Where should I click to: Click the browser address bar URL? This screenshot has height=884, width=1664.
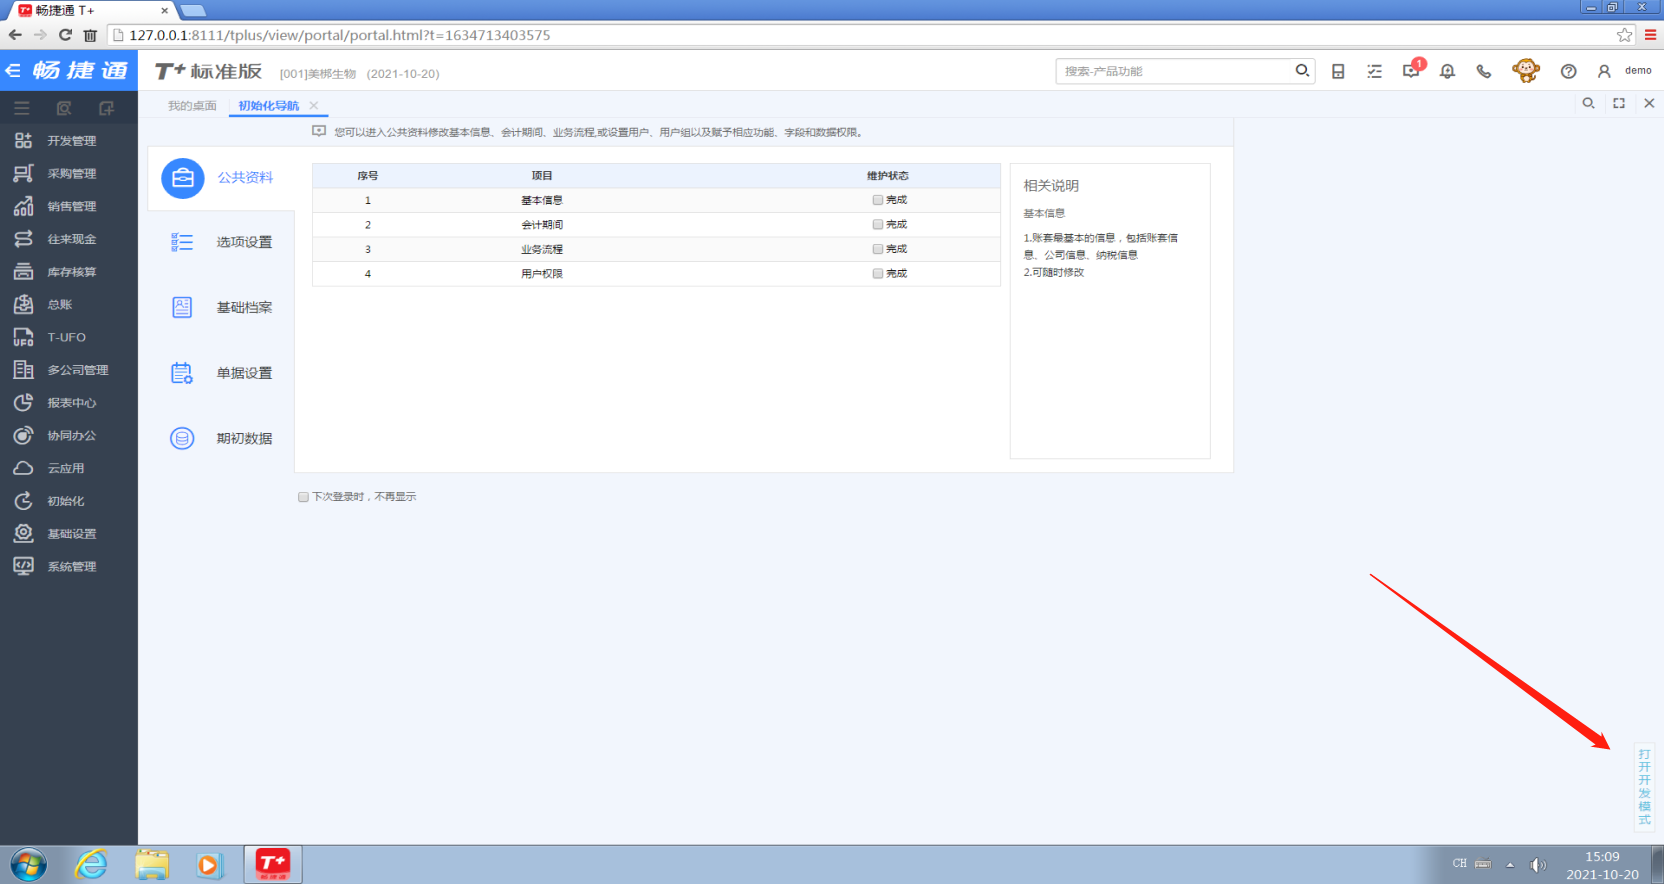point(340,35)
